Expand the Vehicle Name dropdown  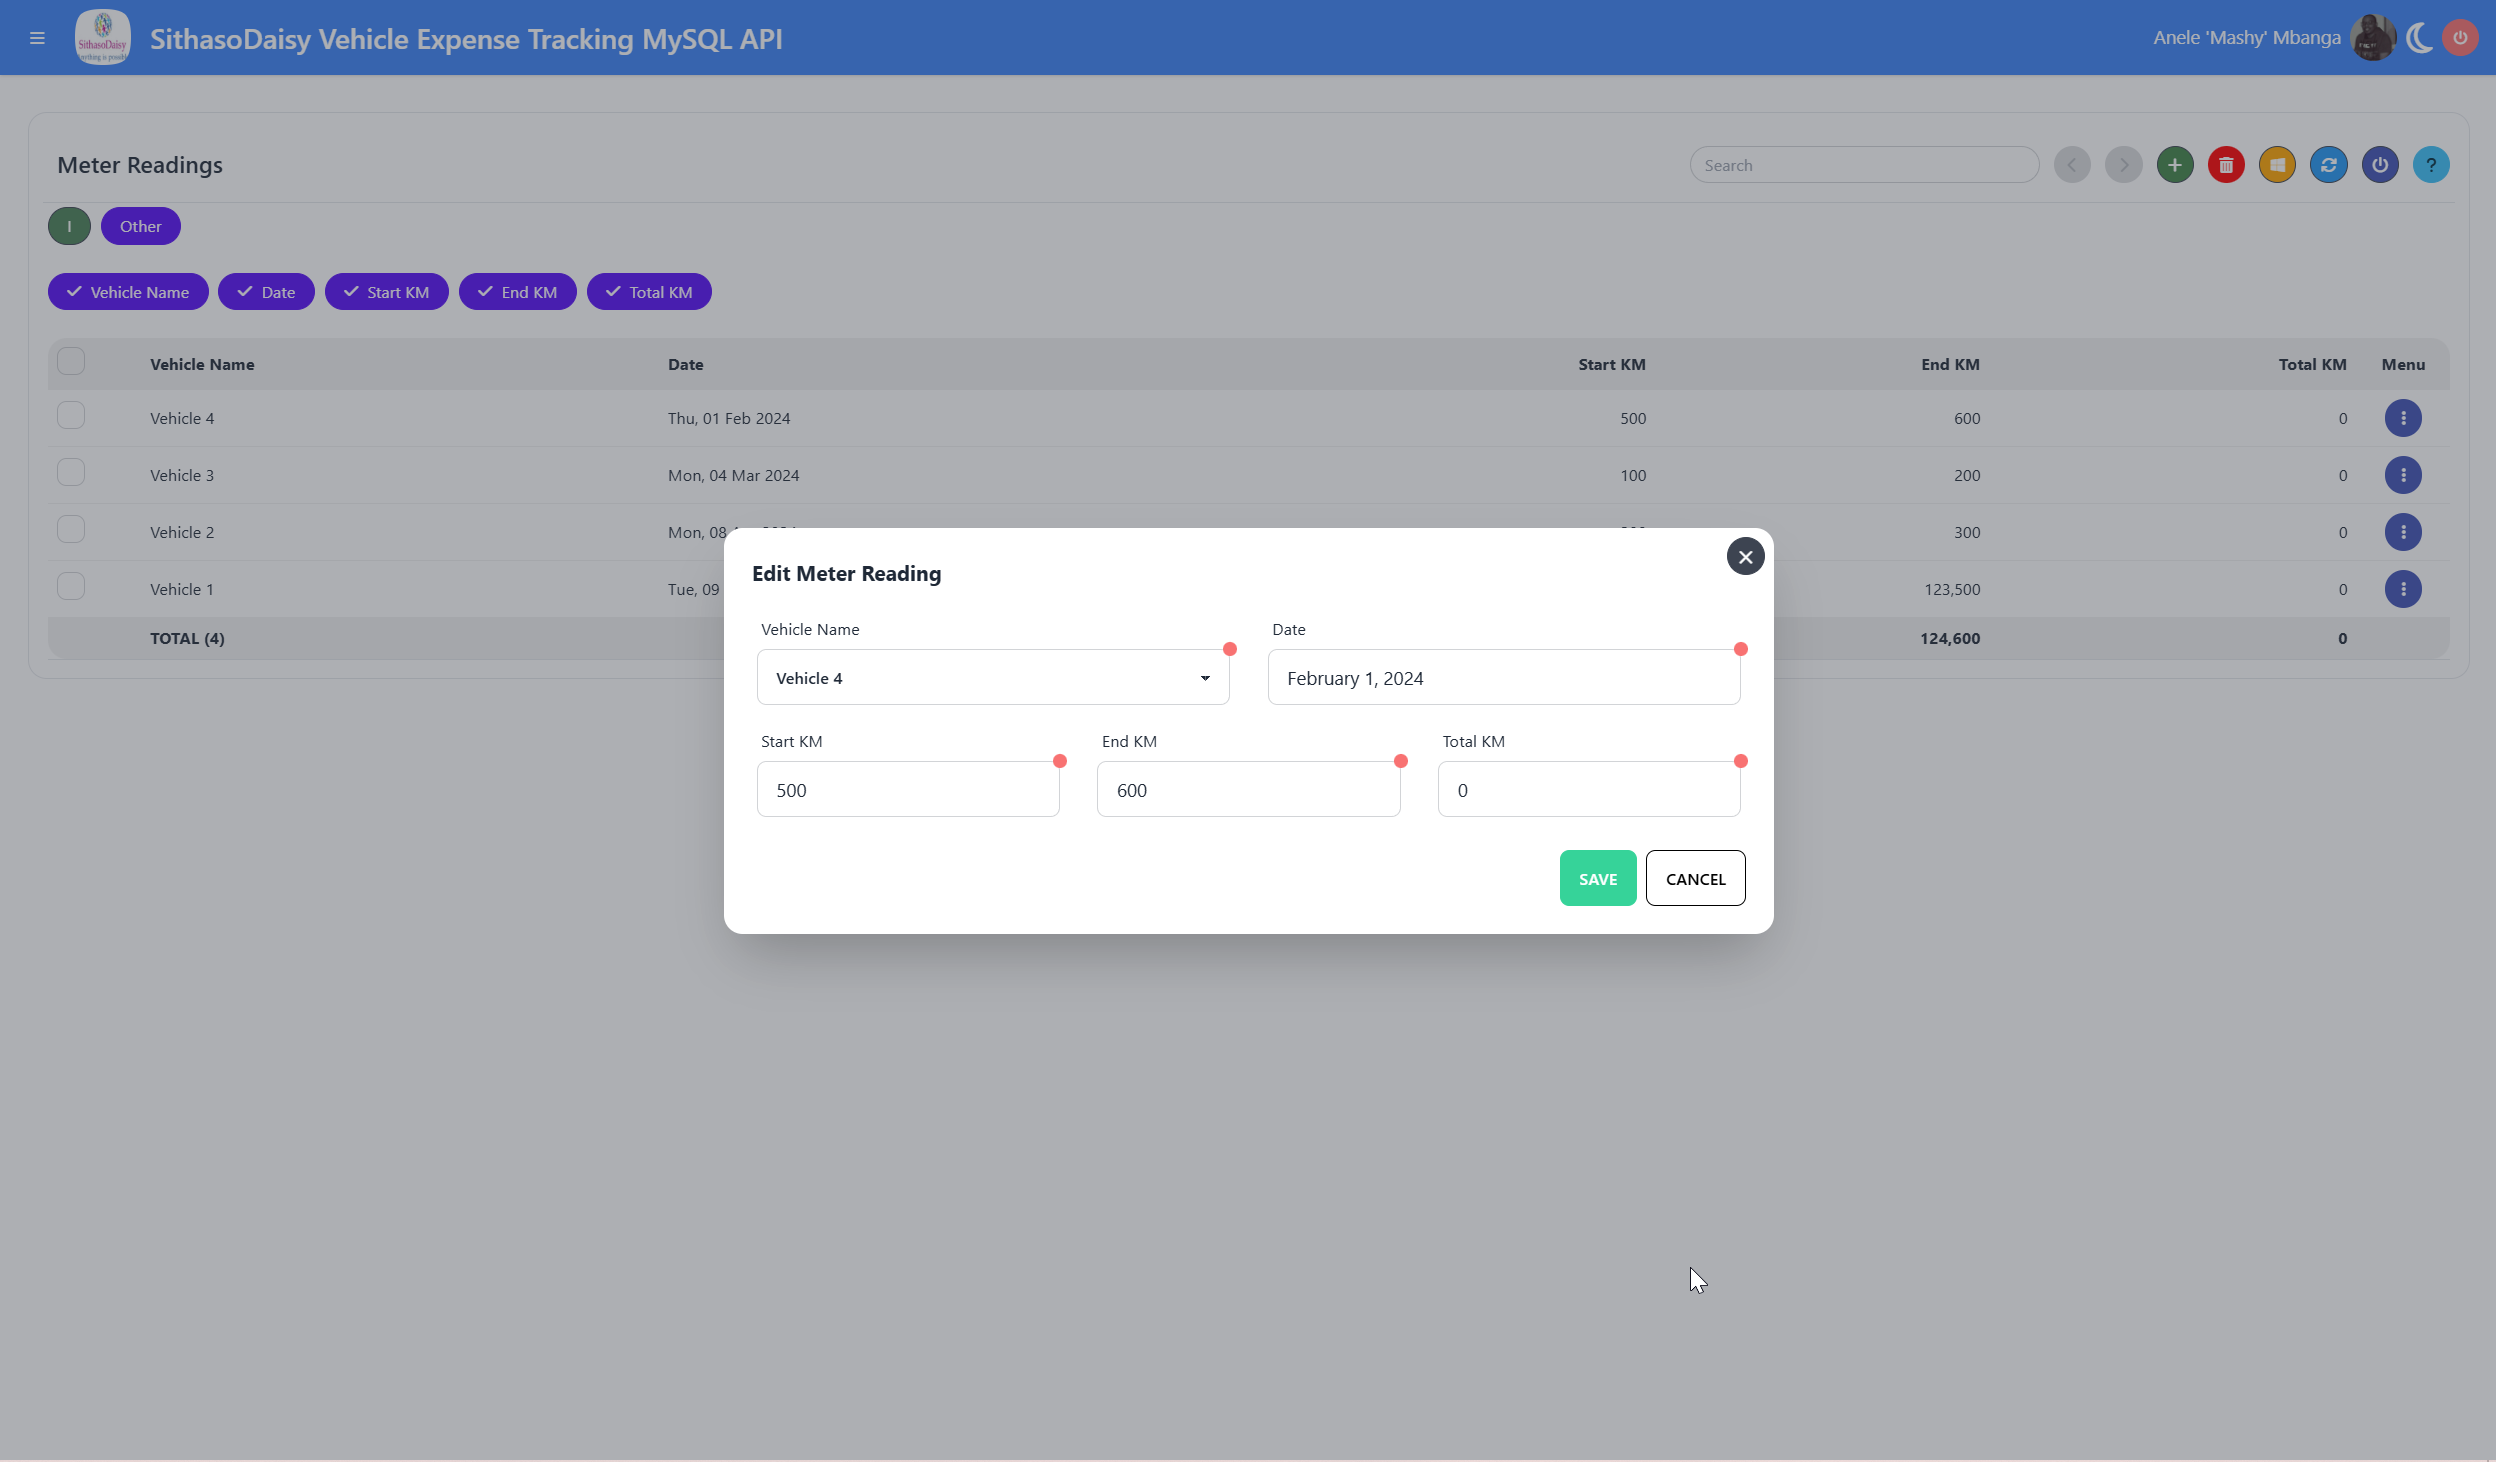pyautogui.click(x=993, y=678)
